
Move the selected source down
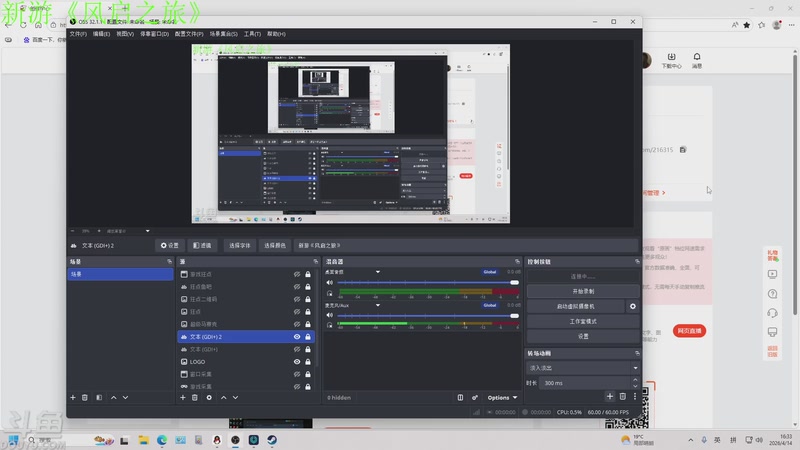tap(235, 397)
